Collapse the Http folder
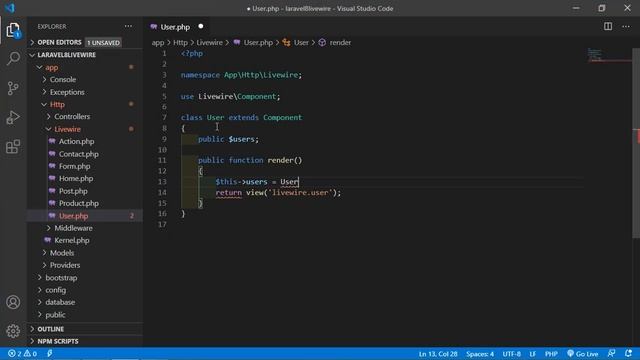Viewport: 640px width, 360px height. pyautogui.click(x=85, y=104)
